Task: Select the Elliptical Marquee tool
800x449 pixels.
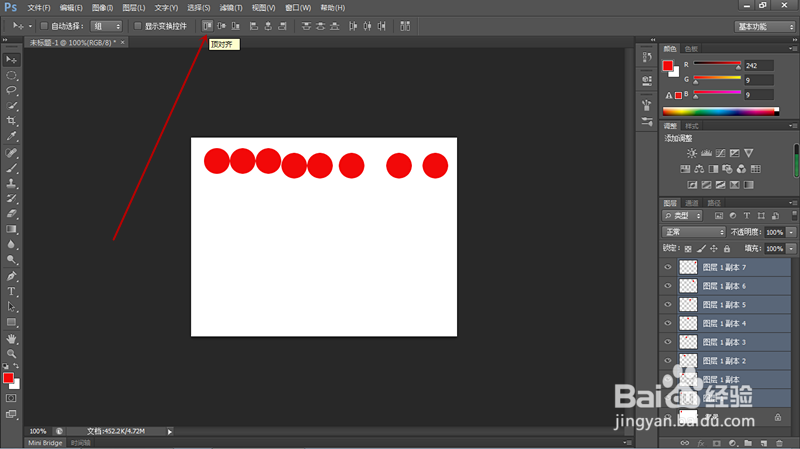Action: tap(11, 76)
